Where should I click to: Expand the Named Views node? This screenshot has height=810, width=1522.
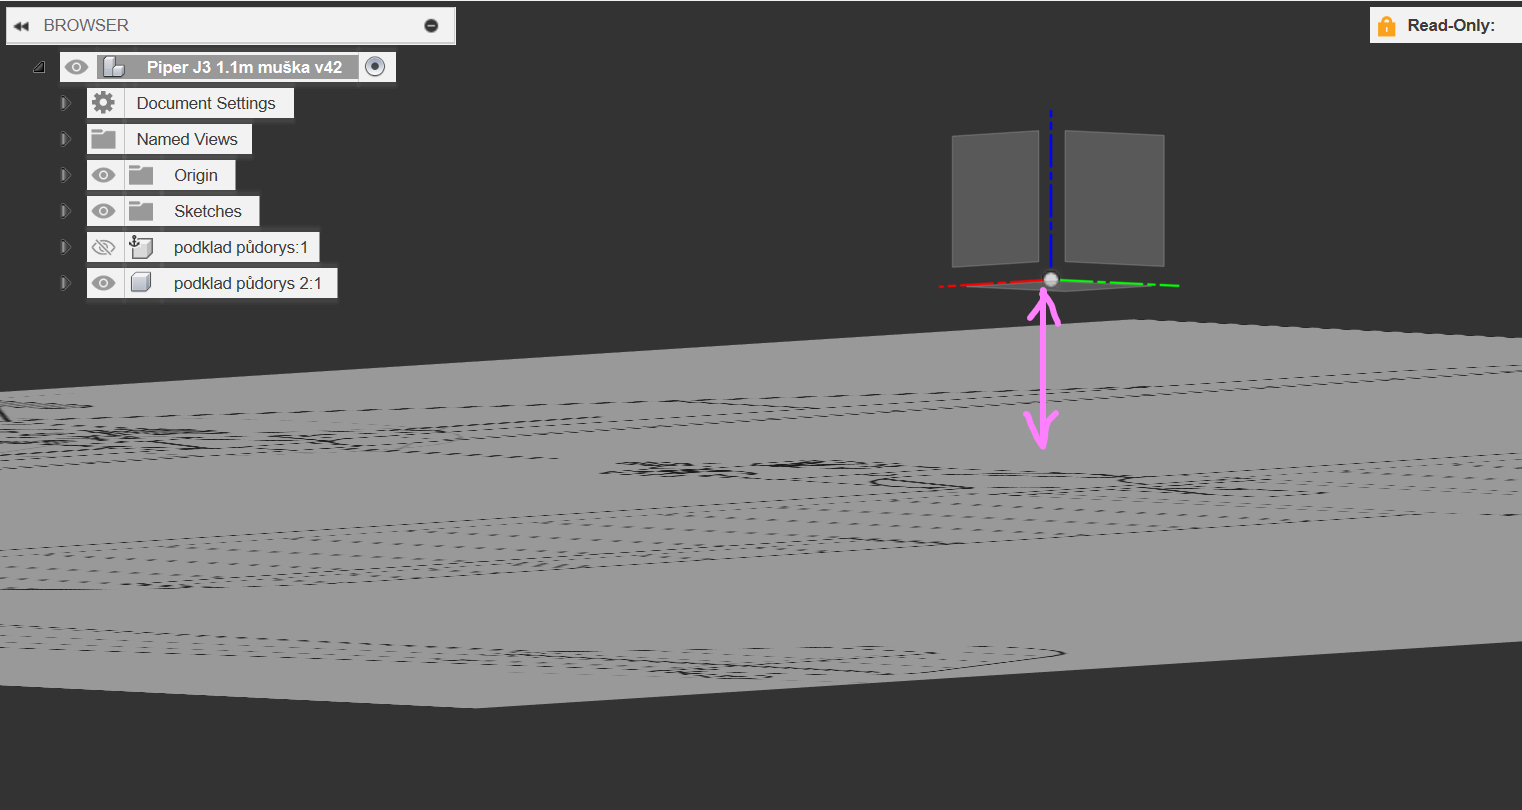(65, 139)
